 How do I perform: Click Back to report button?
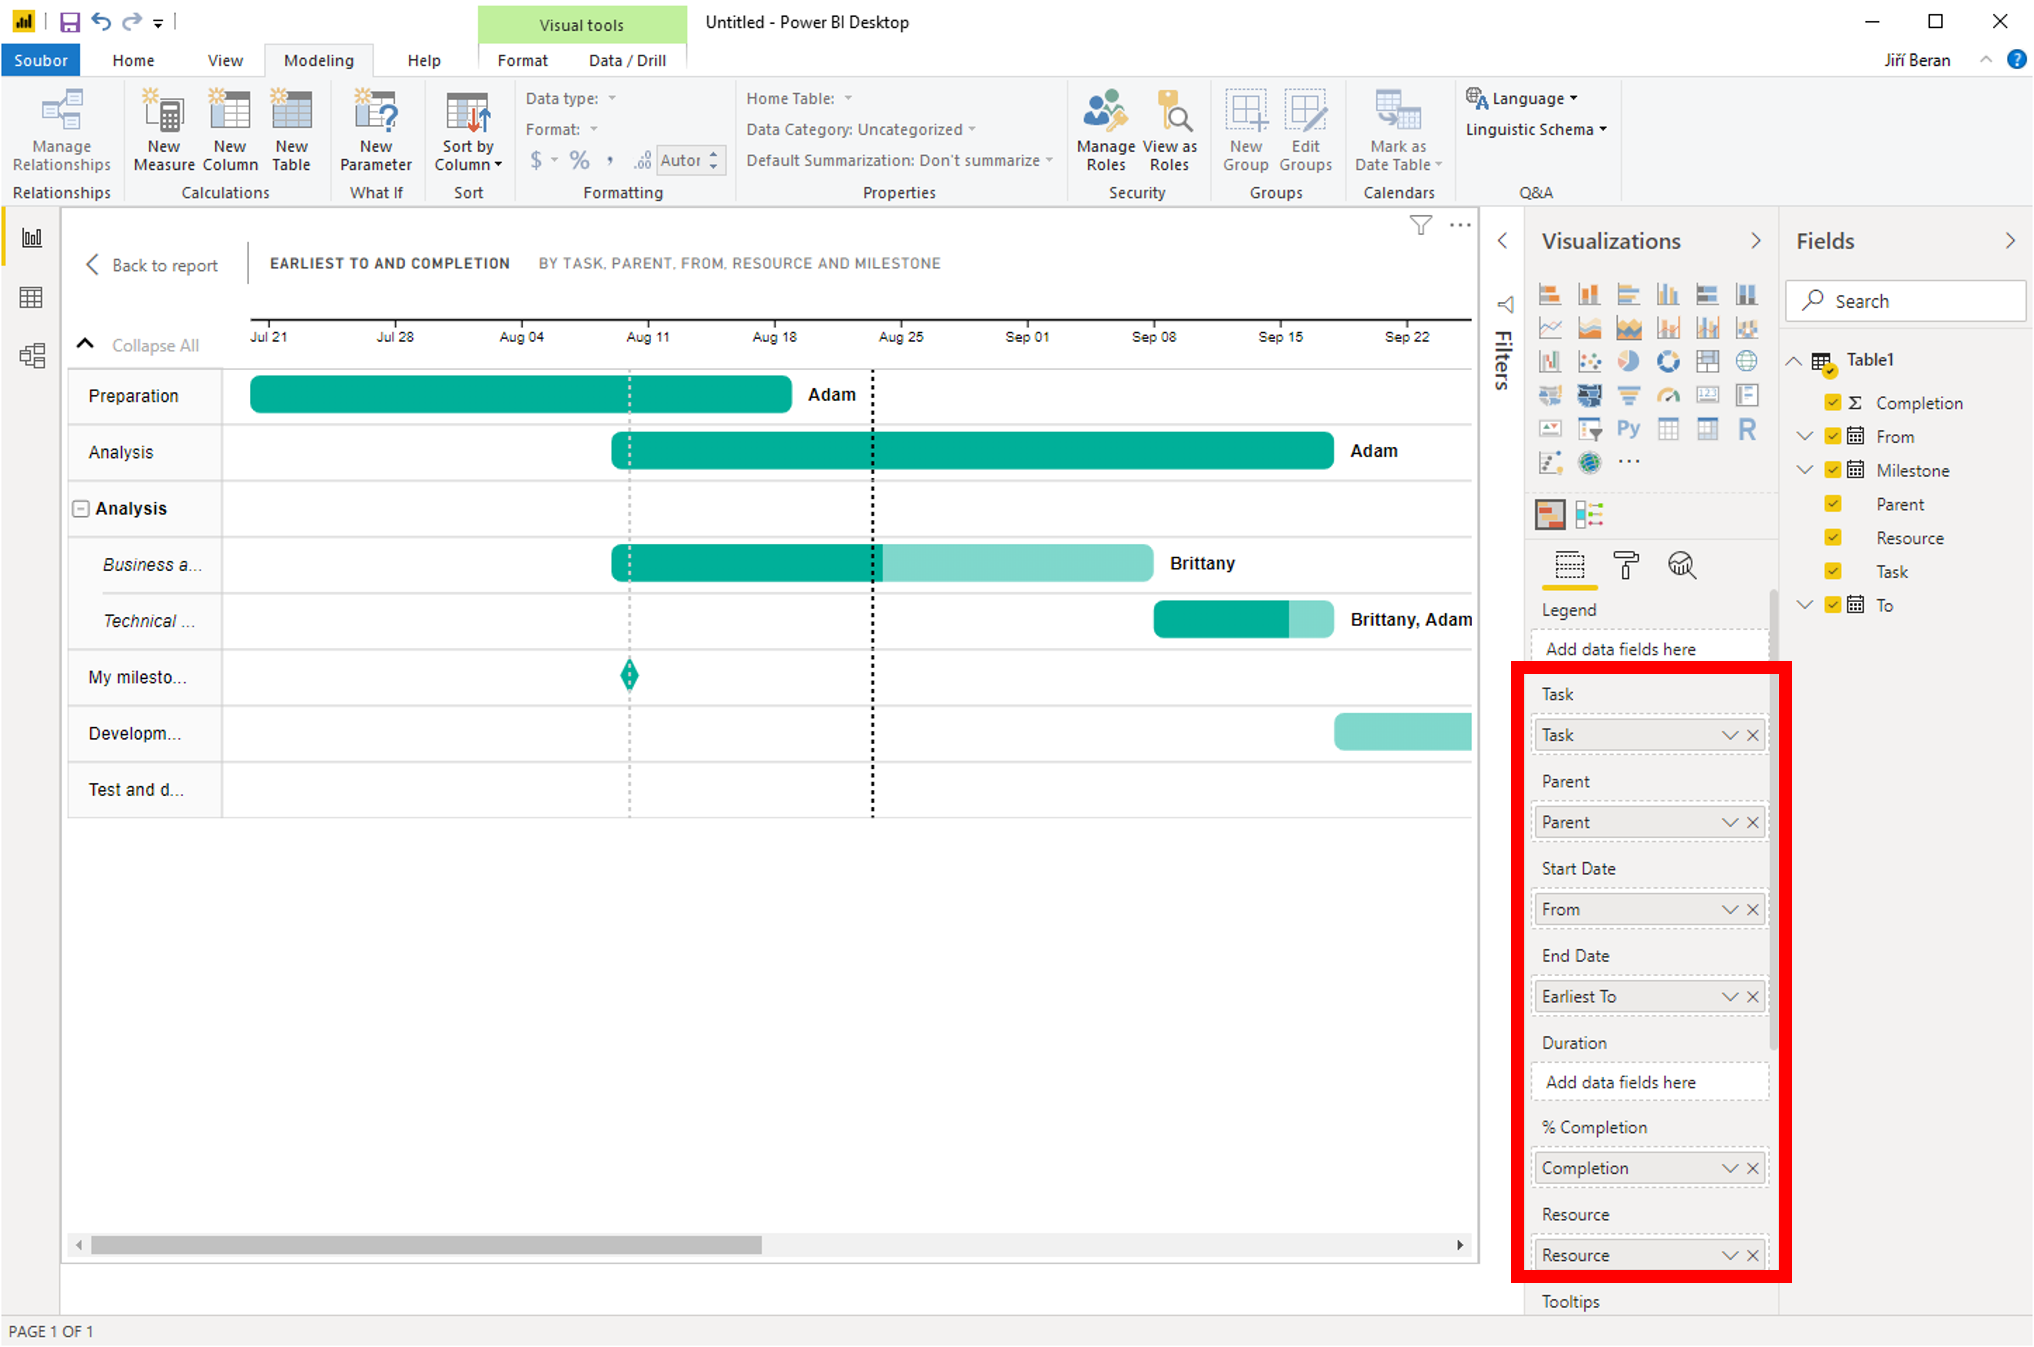[150, 266]
